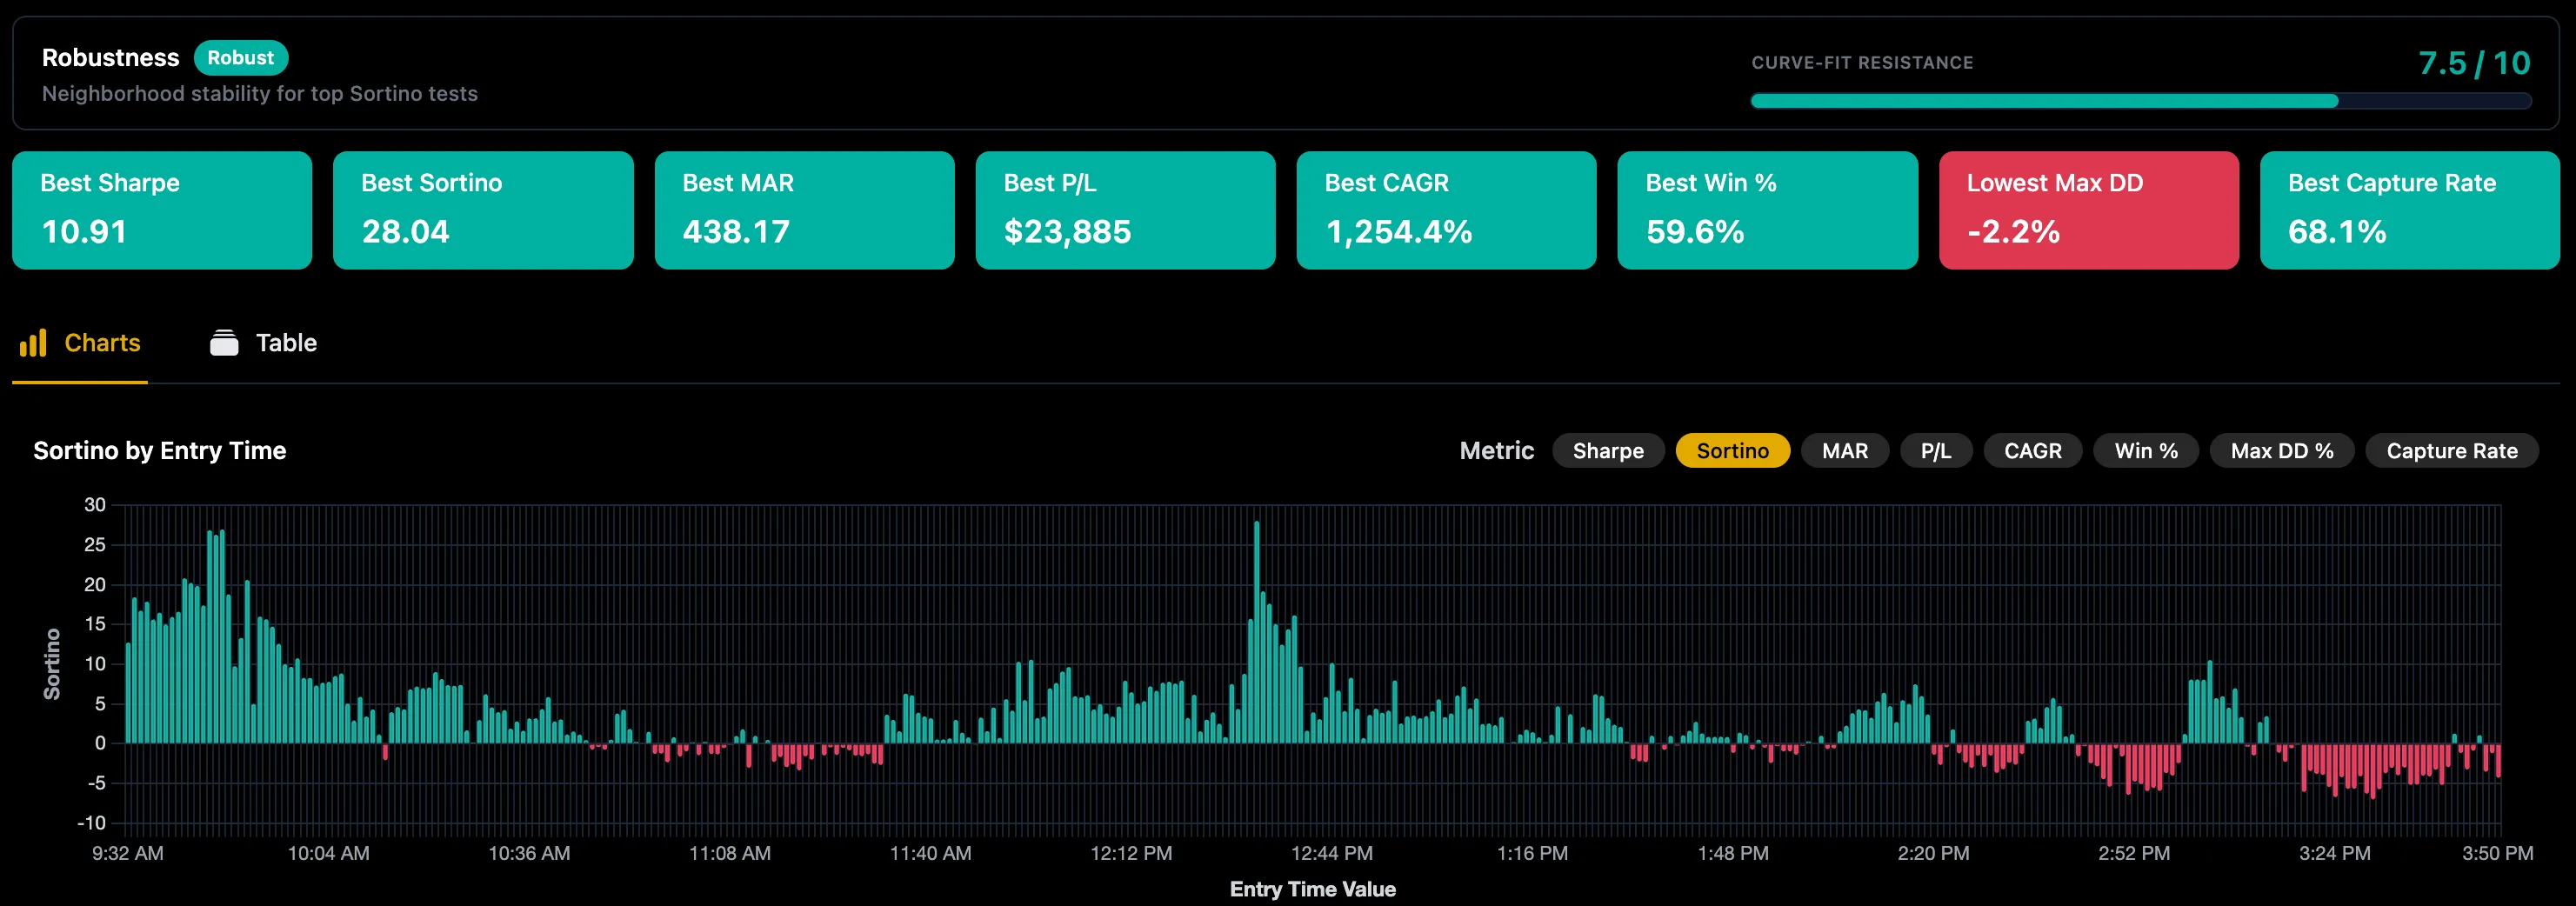Click the 12:12 PM axis label
Image resolution: width=2576 pixels, height=906 pixels.
[x=1131, y=853]
